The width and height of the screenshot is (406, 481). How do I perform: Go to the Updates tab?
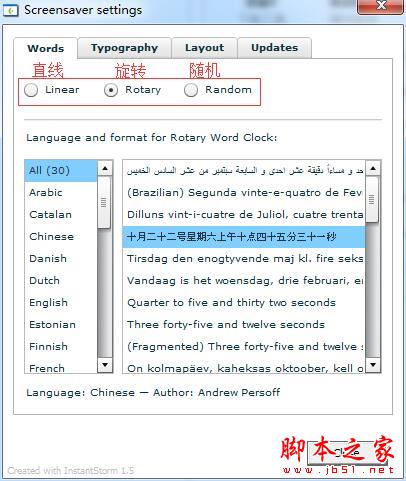click(275, 48)
